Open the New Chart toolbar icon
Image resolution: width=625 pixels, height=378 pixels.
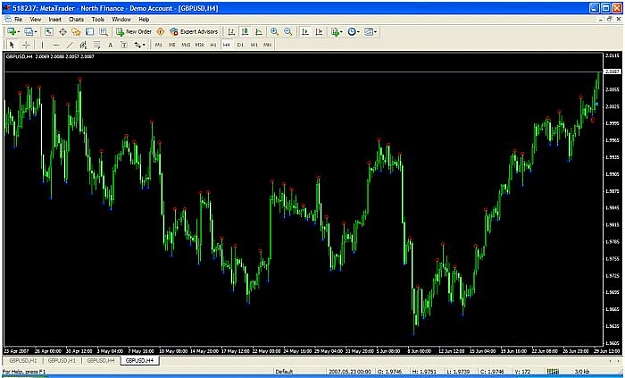click(11, 32)
